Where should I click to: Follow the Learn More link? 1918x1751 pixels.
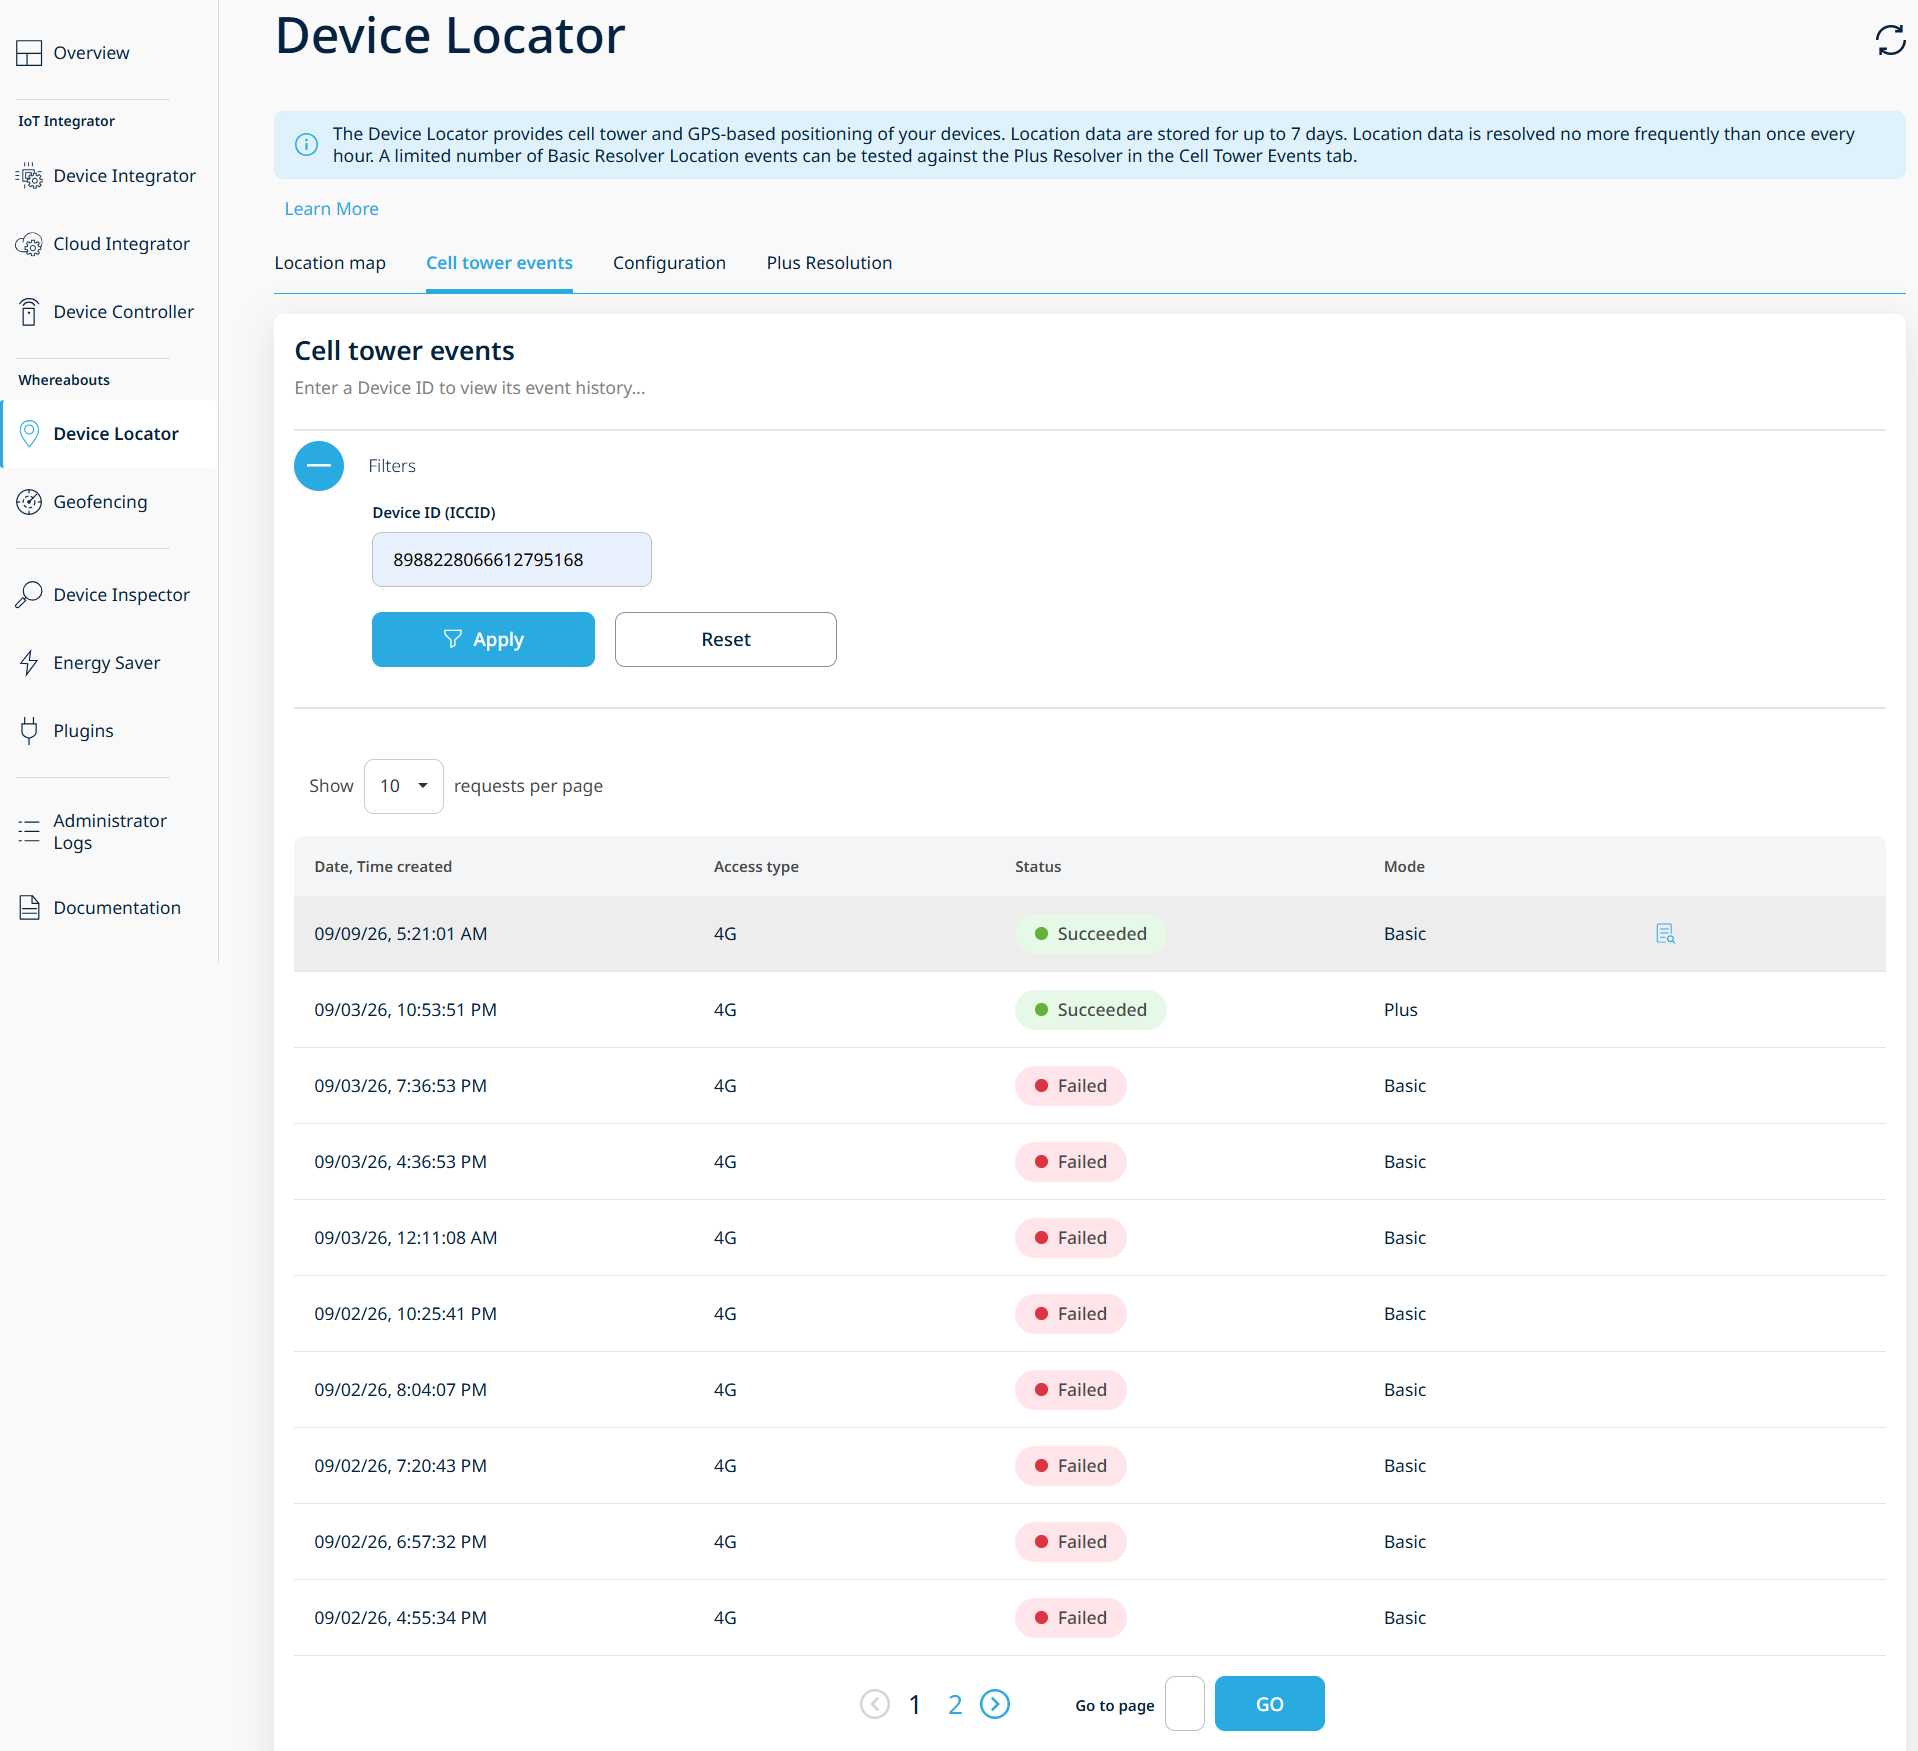(332, 209)
